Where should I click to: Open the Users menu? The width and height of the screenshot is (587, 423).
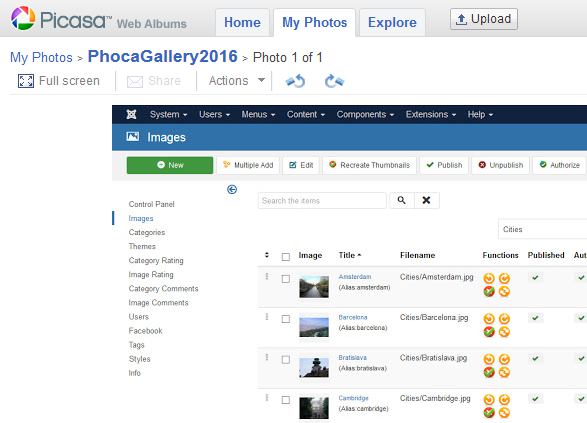pos(214,115)
